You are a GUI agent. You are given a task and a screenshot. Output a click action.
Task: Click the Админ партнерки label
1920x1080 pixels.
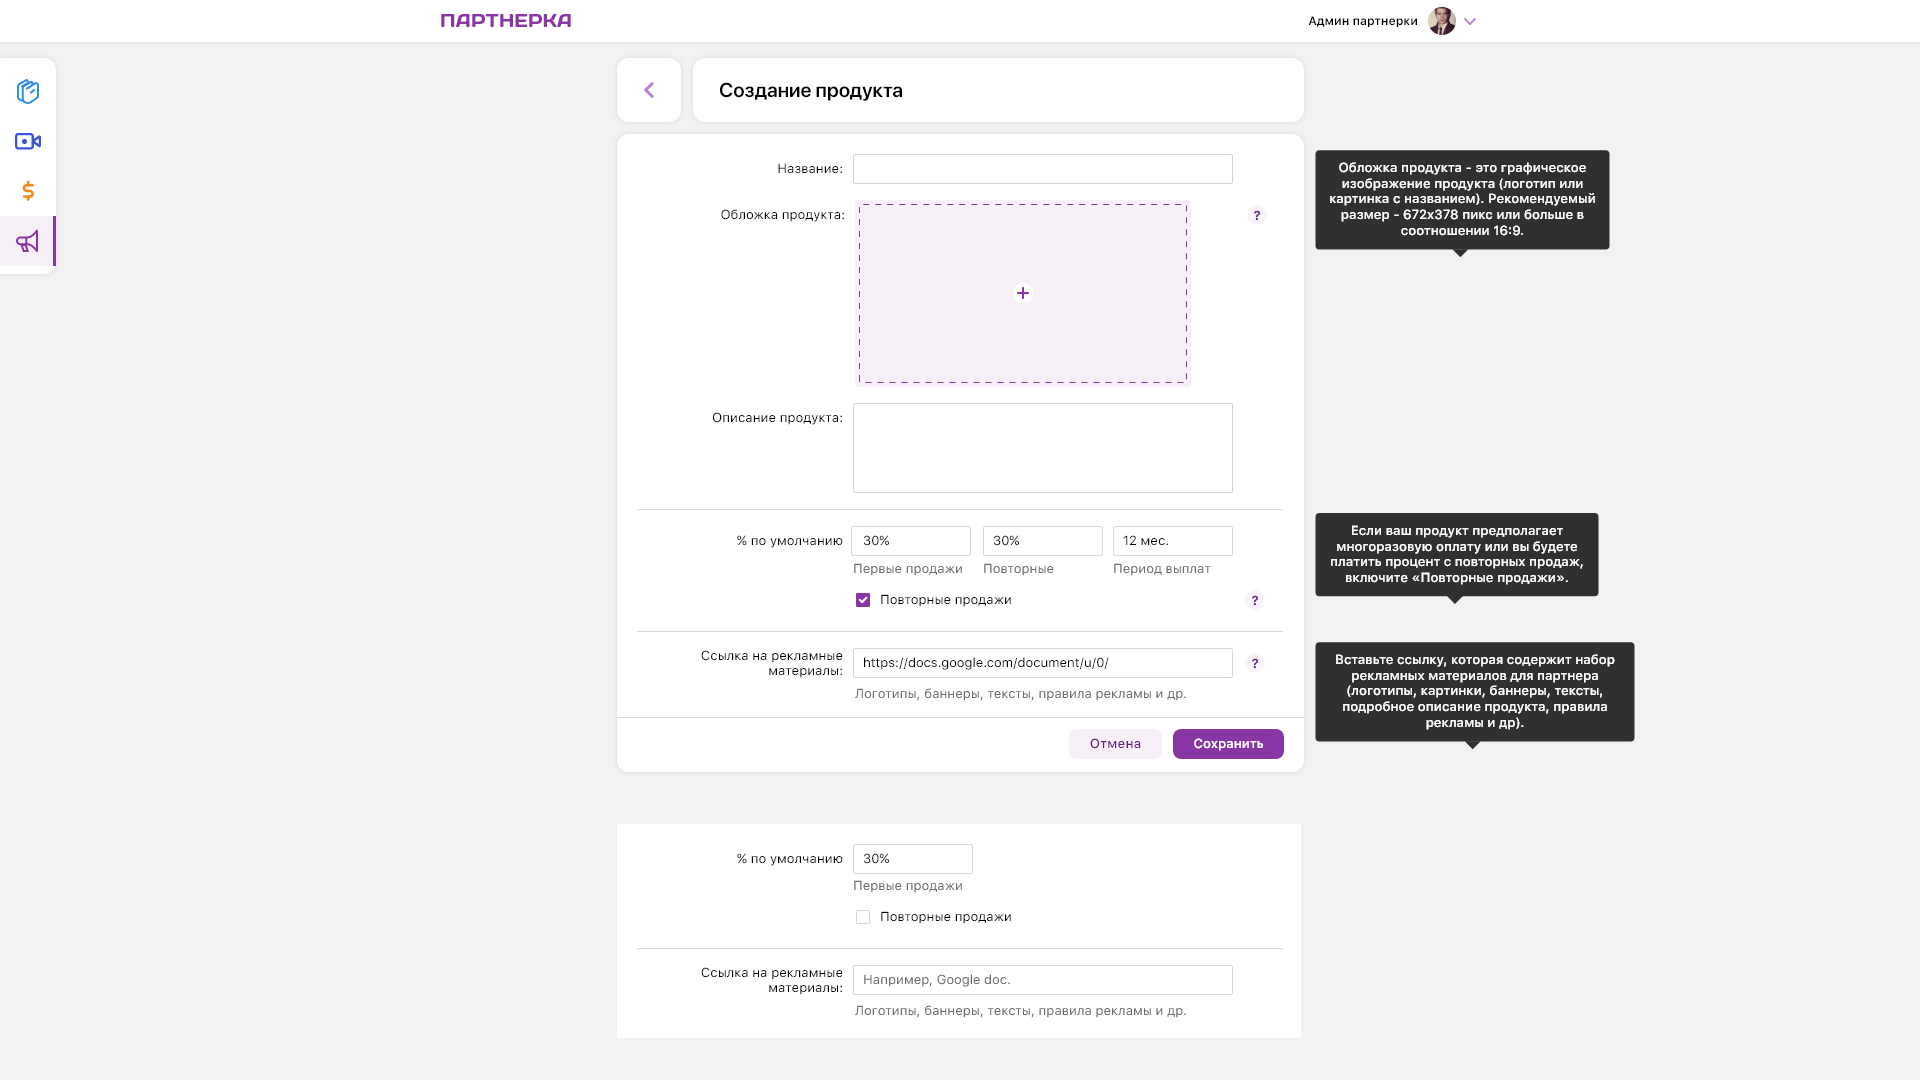pos(1362,21)
